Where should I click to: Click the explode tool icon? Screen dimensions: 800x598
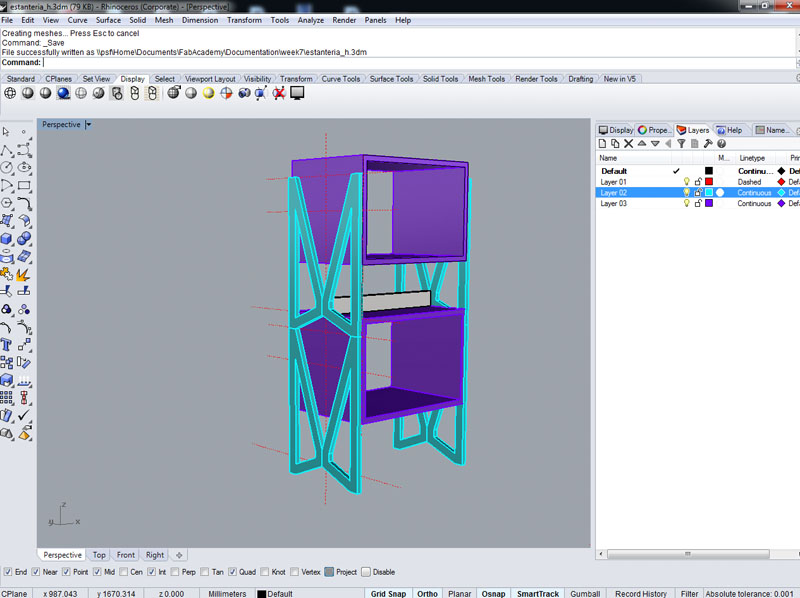click(x=23, y=274)
